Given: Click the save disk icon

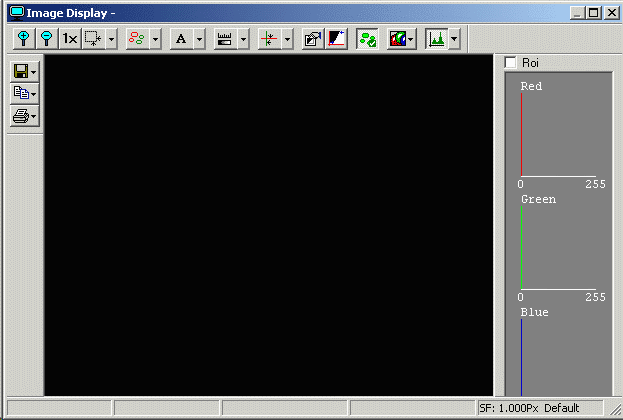Looking at the screenshot, I should 21,72.
